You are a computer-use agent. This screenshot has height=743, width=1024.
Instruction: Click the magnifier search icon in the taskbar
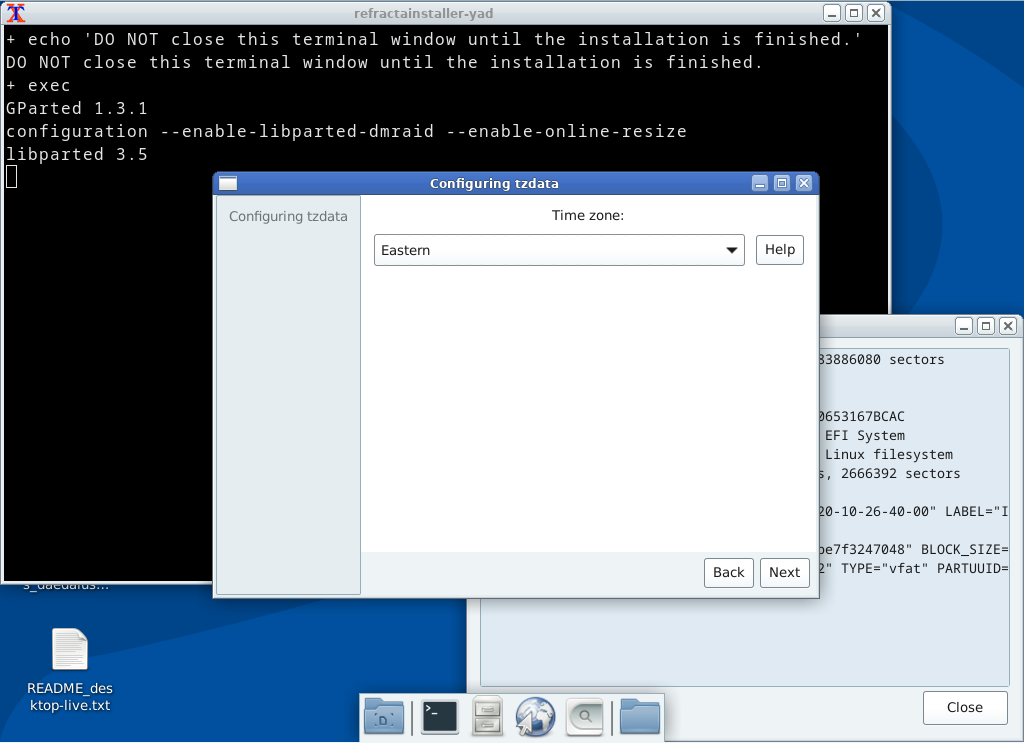coord(583,716)
